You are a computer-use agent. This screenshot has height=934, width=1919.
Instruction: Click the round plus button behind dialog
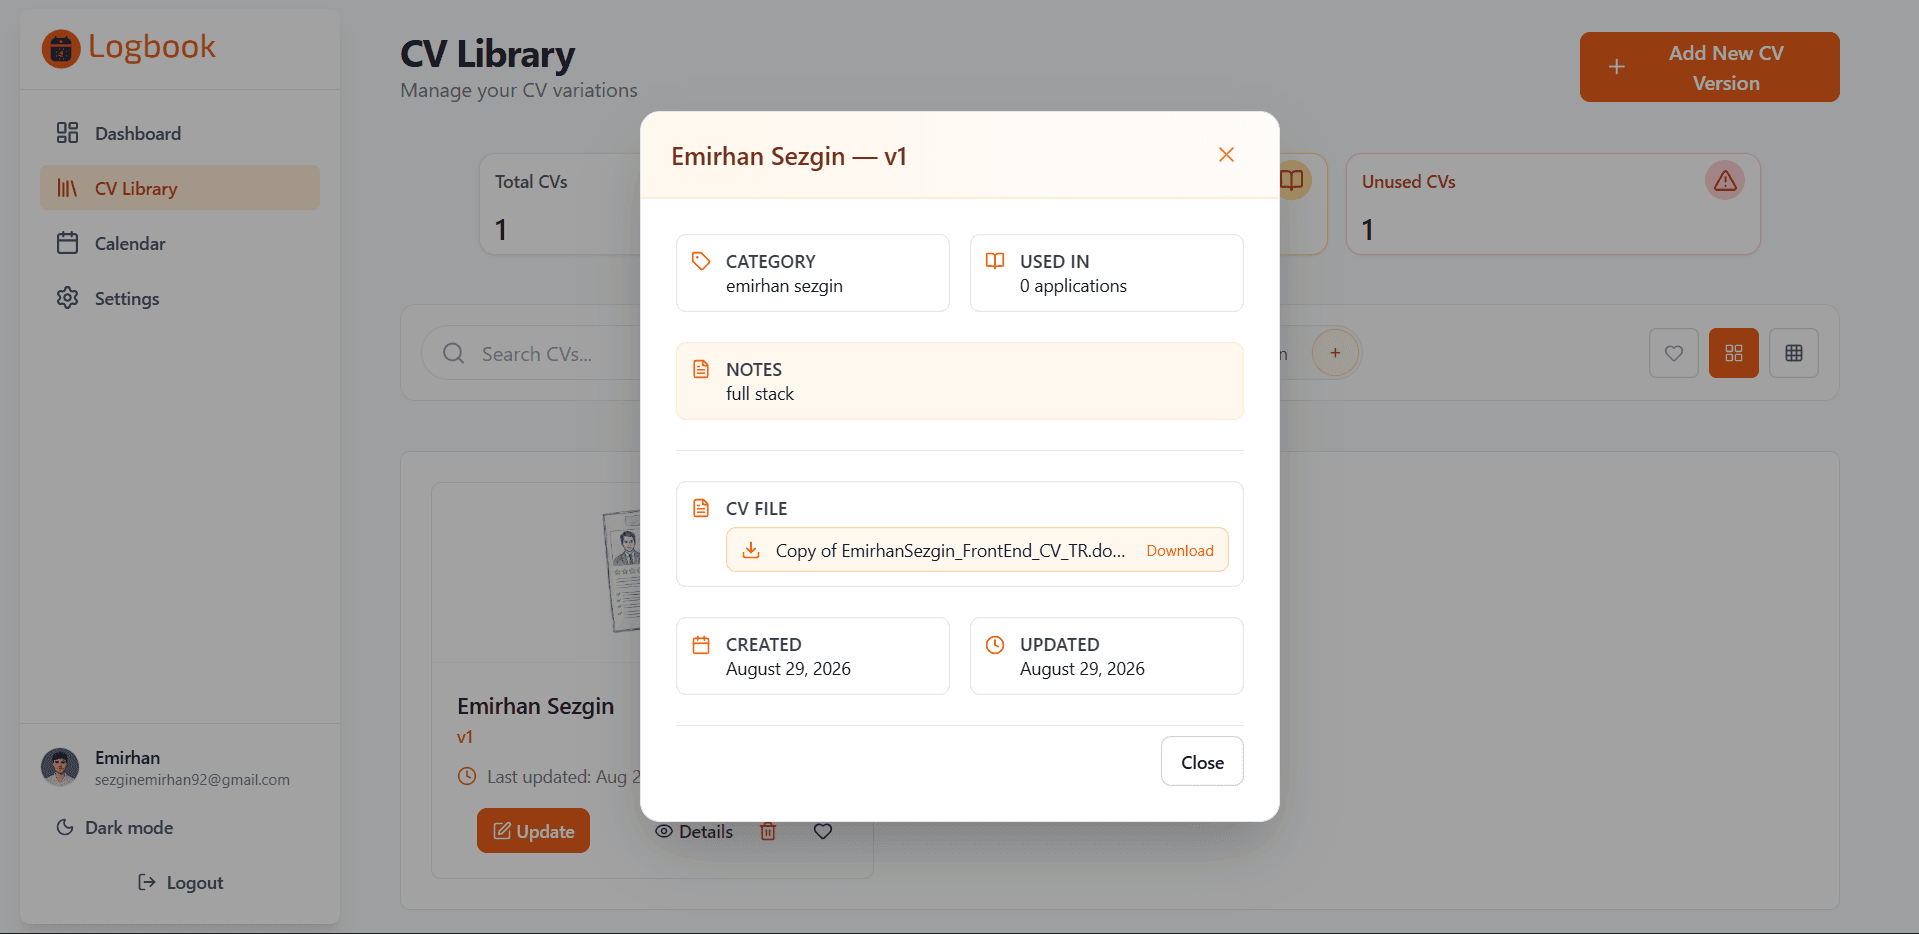coord(1335,353)
